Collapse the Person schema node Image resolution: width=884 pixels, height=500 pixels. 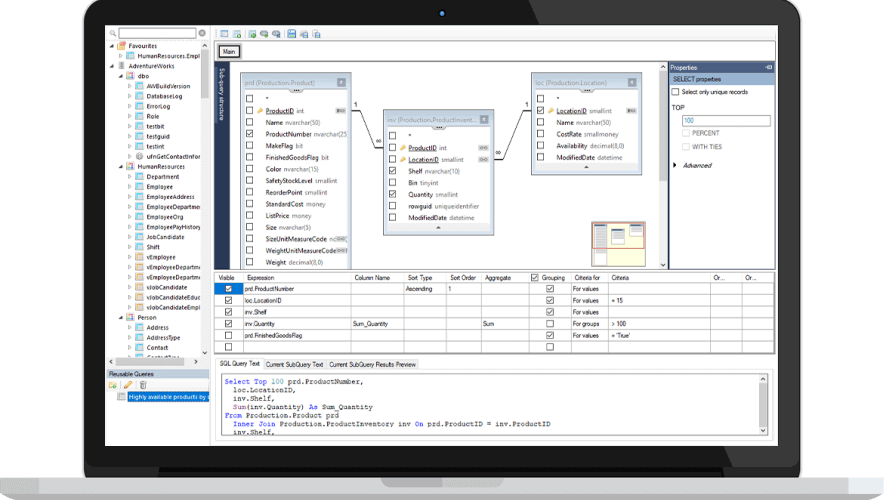click(121, 317)
